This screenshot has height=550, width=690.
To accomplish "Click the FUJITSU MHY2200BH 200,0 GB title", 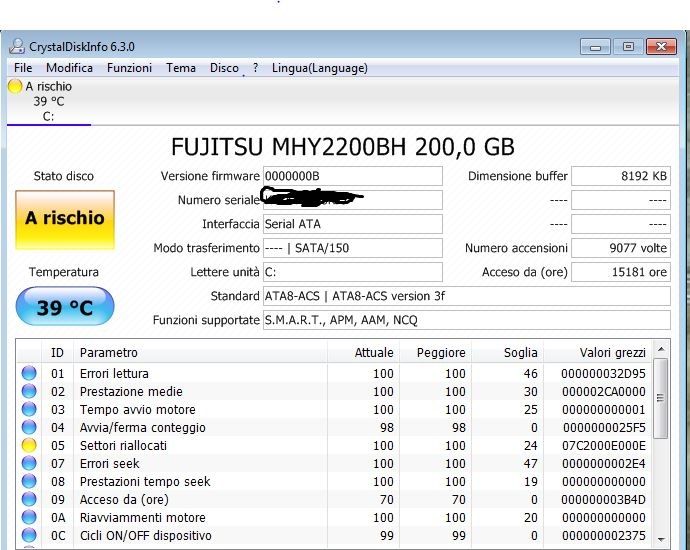I will pos(343,147).
